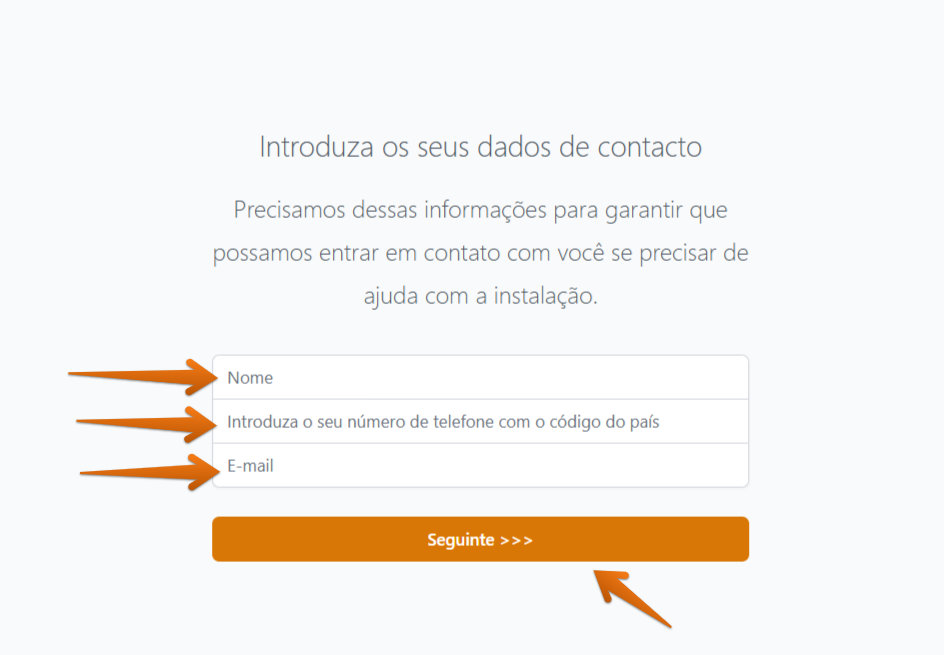This screenshot has width=944, height=655.
Task: Click the line 'possamos entrar em contato com você'
Action: [x=480, y=253]
